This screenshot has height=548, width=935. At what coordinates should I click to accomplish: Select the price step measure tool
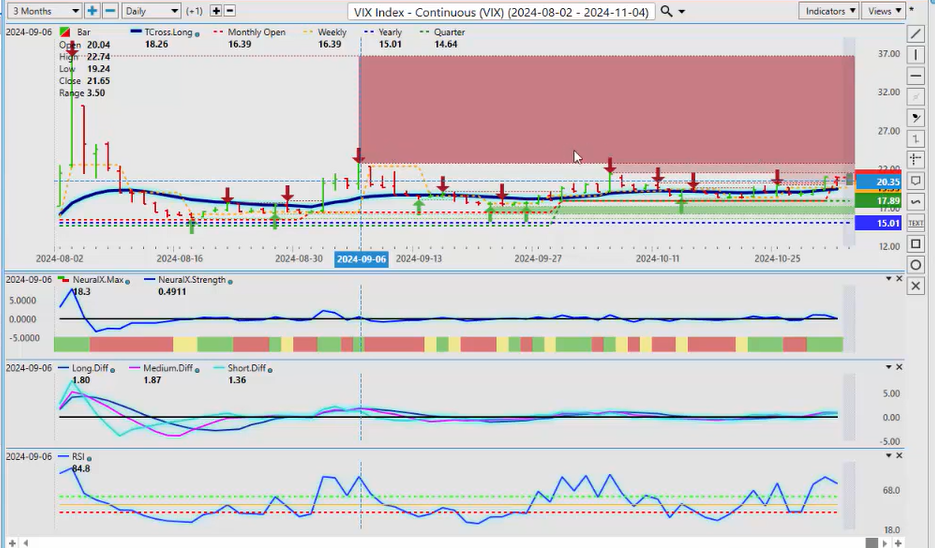point(915,138)
